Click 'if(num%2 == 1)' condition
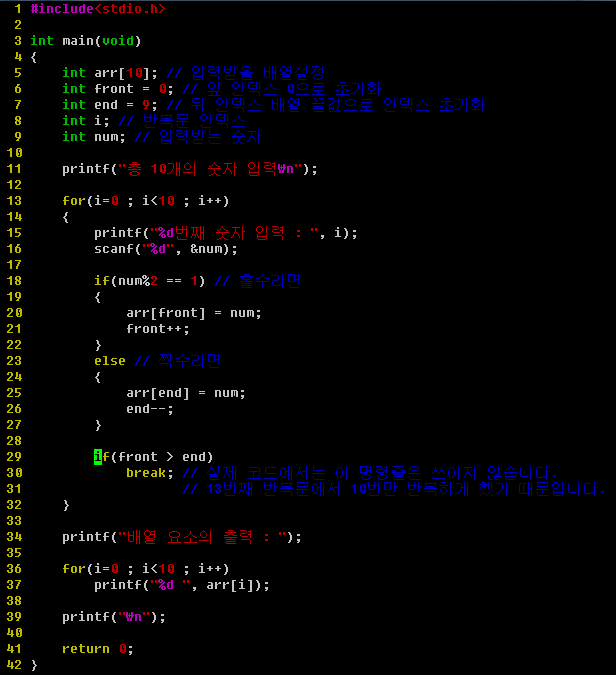This screenshot has height=675, width=616. 149,281
